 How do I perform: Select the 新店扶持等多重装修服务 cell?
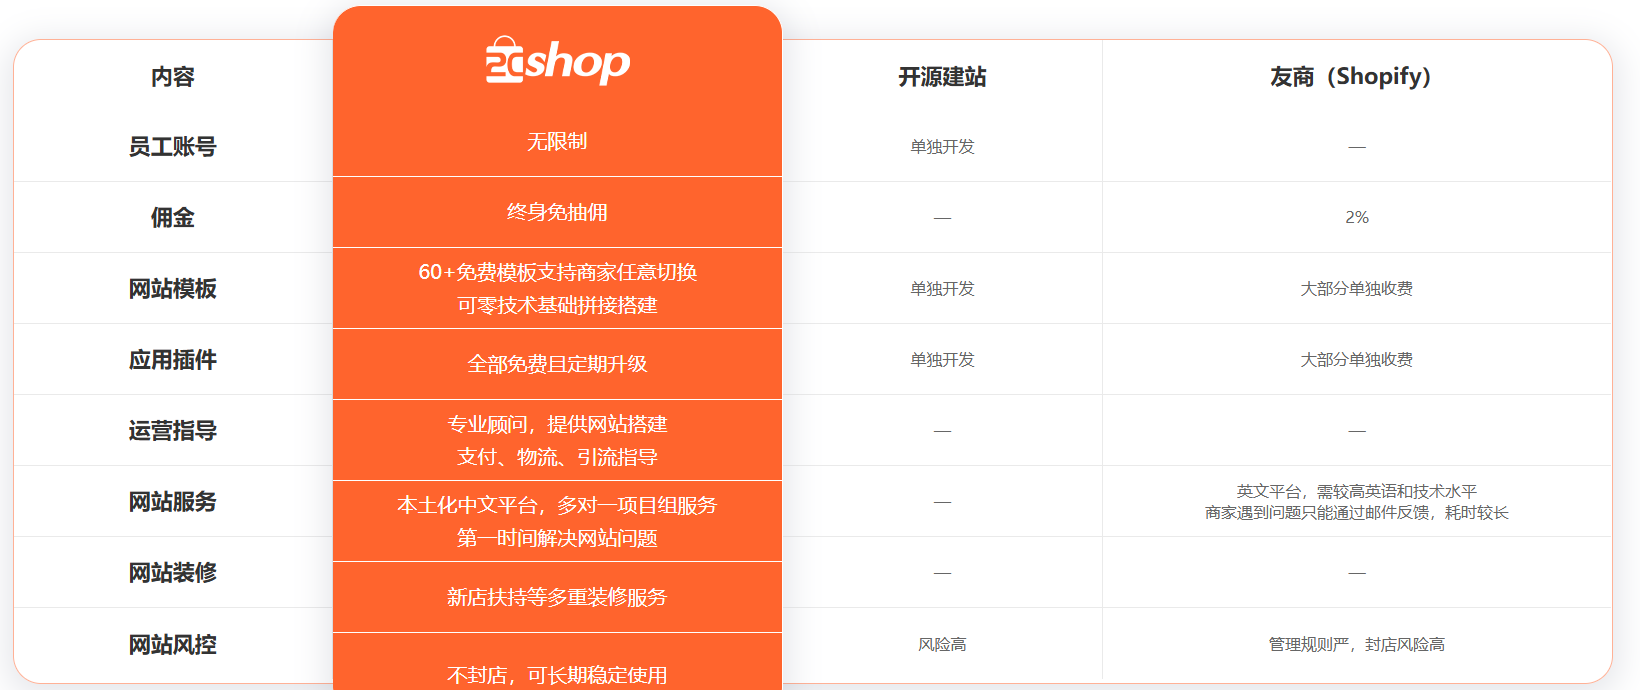coord(557,597)
